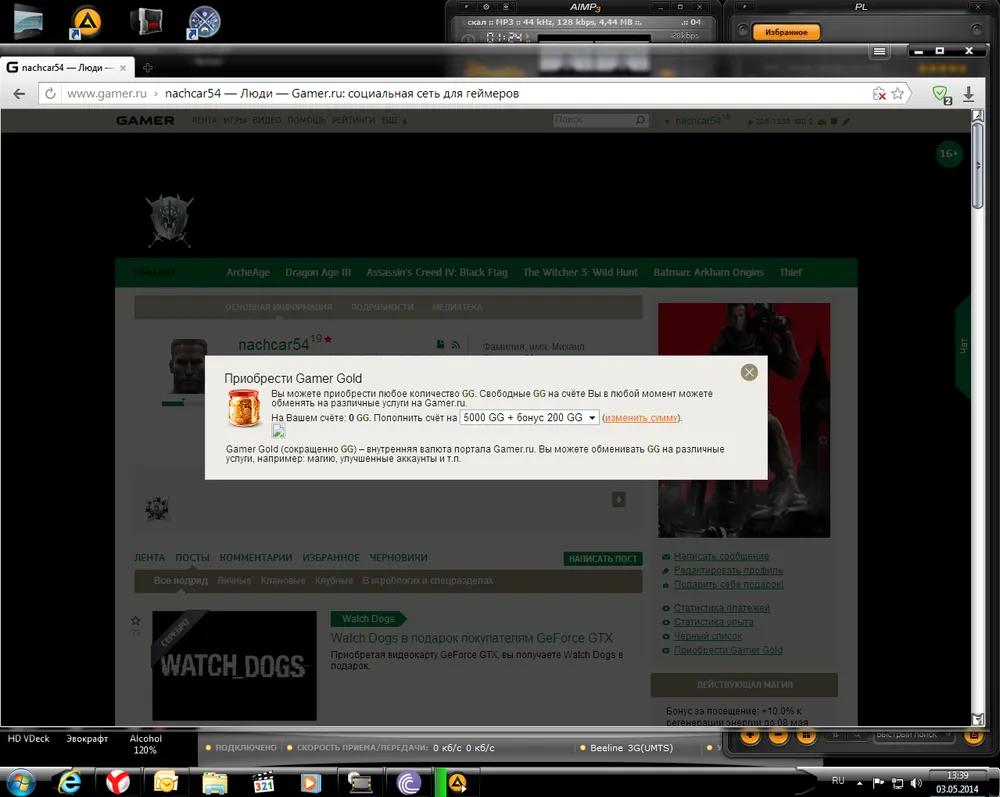Image resolution: width=1000 pixels, height=797 pixels.
Task: Open a new browser tab
Action: click(x=147, y=68)
